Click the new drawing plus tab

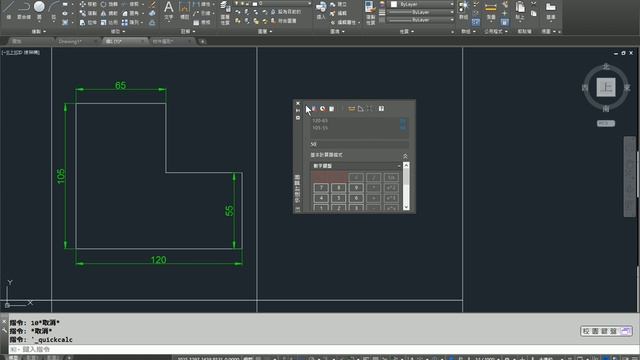[x=202, y=41]
